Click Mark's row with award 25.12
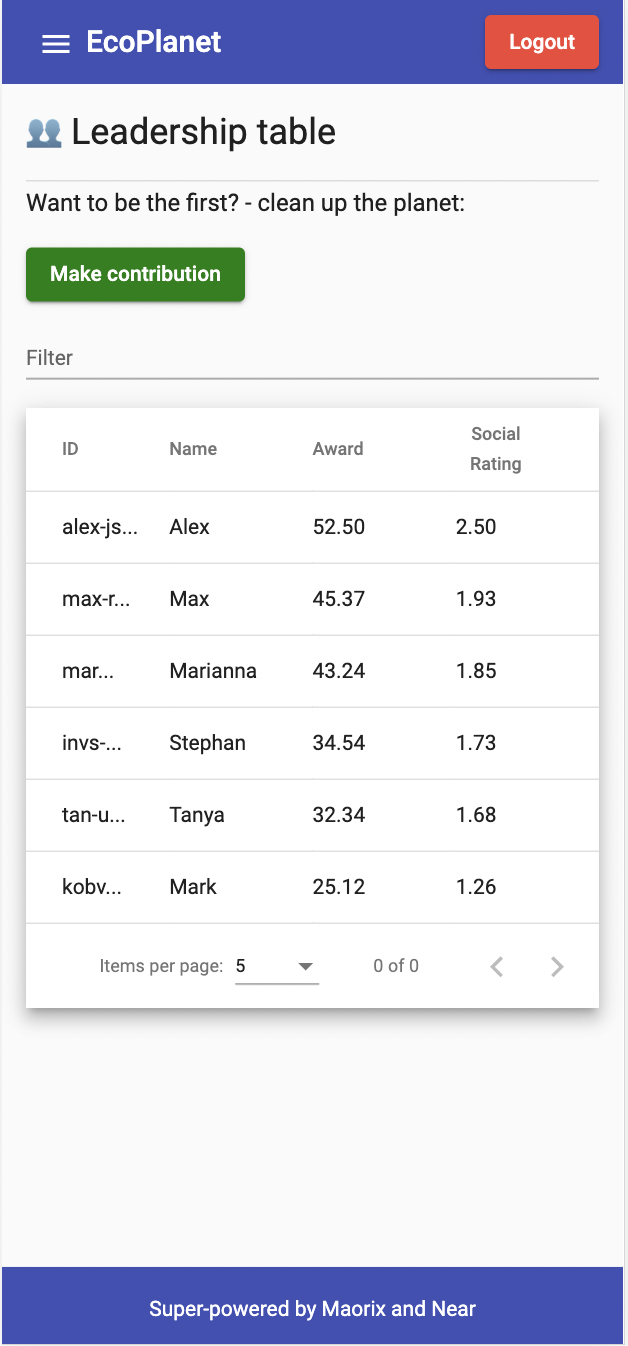Screen dimensions: 628x1346 point(312,887)
